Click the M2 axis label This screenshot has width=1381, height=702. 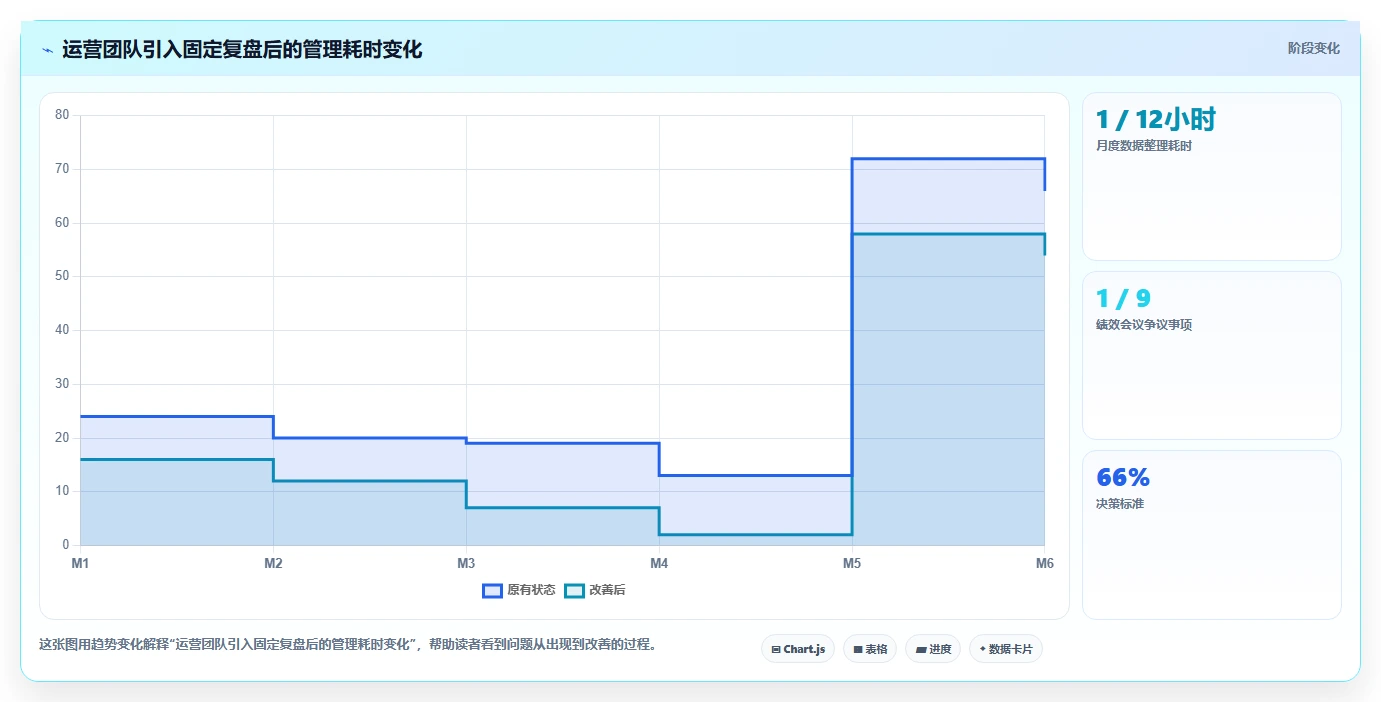[273, 563]
